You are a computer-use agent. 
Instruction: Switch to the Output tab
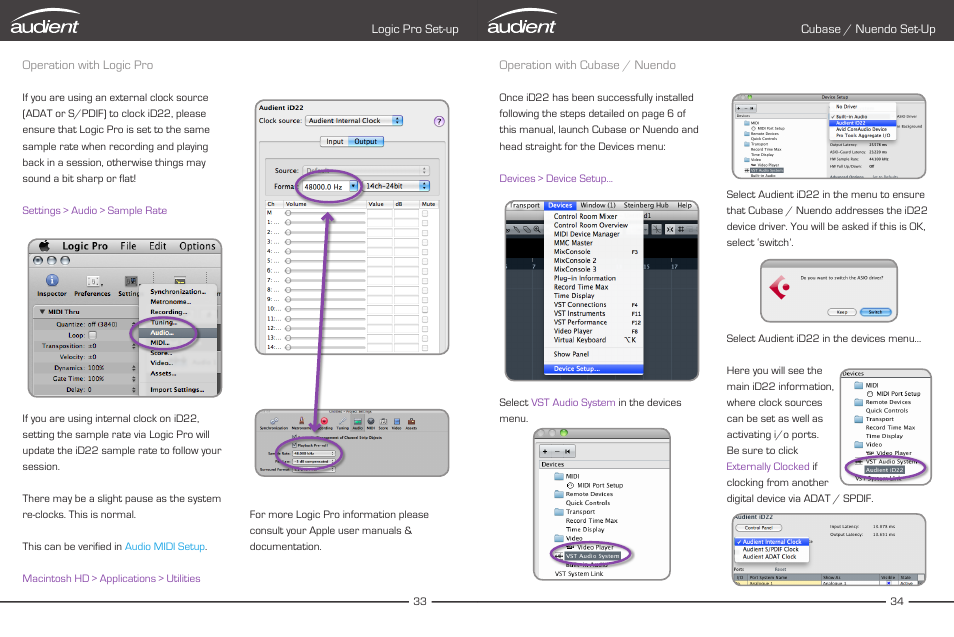(x=366, y=141)
